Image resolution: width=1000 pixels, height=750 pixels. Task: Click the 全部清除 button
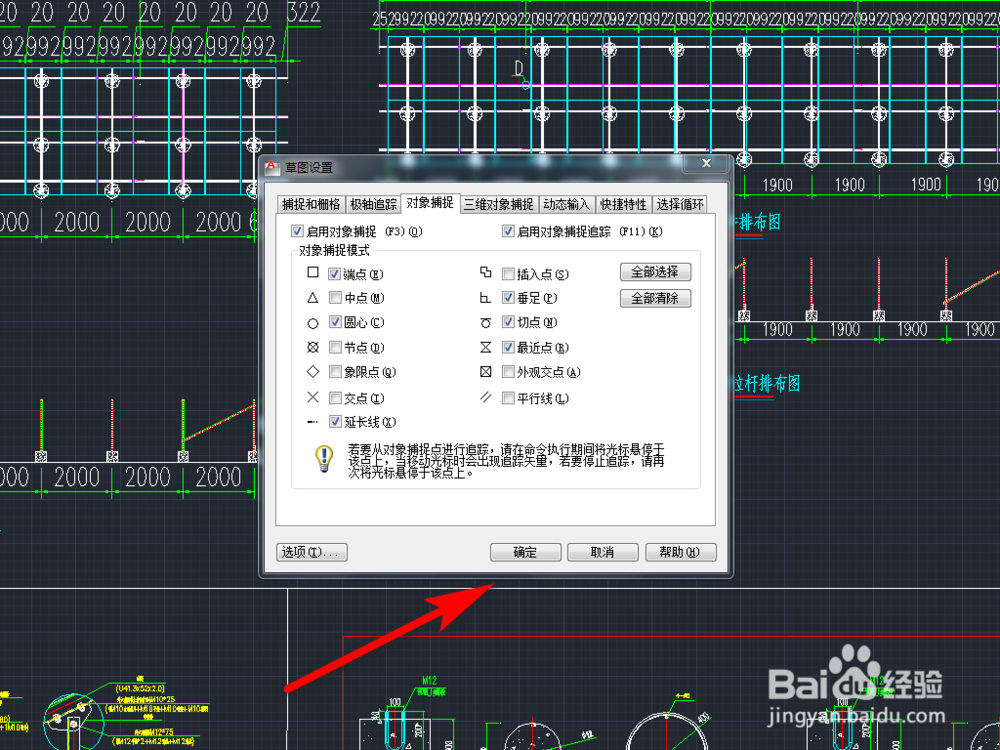pos(655,298)
